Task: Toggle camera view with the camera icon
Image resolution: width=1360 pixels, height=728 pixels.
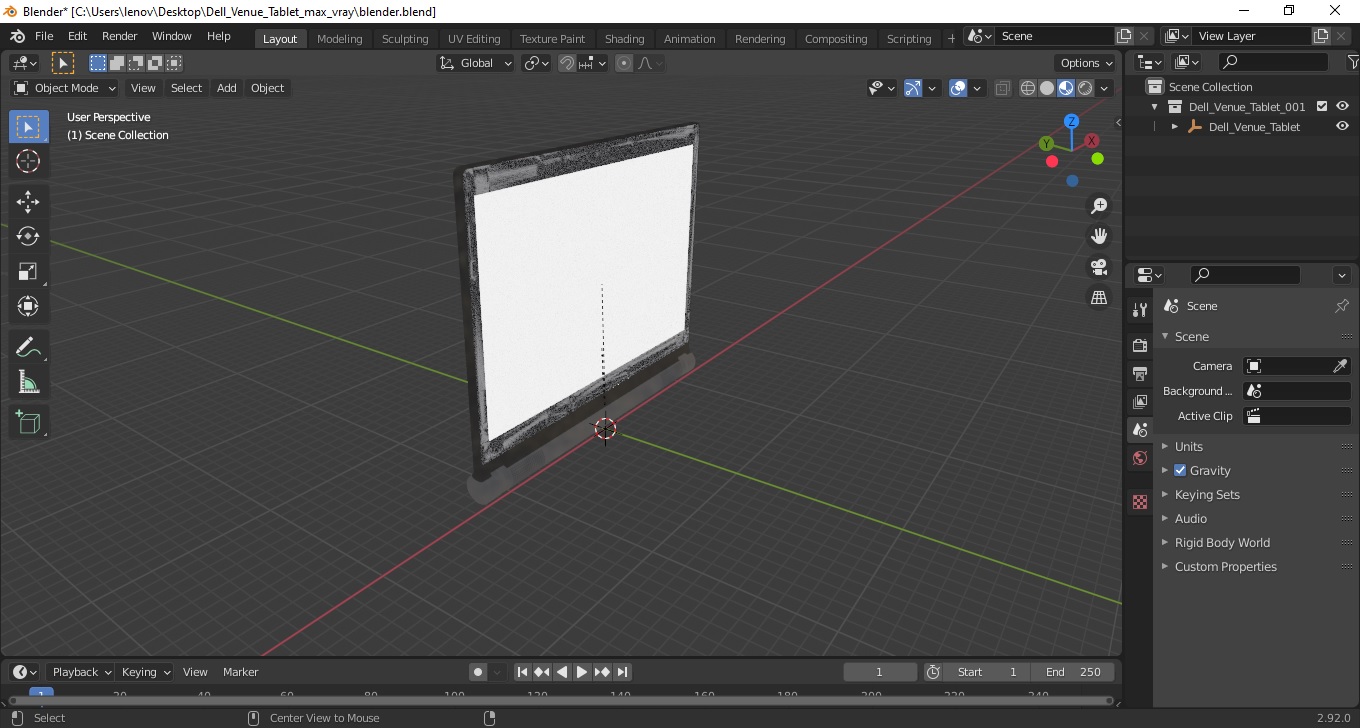Action: tap(1099, 267)
